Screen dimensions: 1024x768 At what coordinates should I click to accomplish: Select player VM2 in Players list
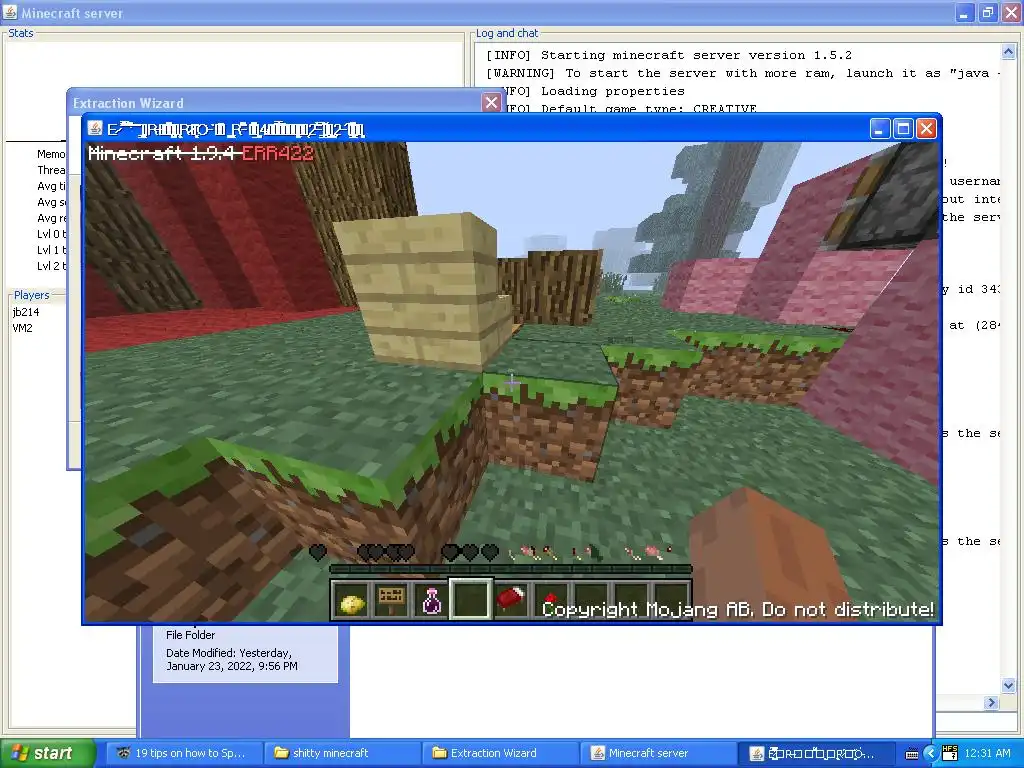[22, 328]
